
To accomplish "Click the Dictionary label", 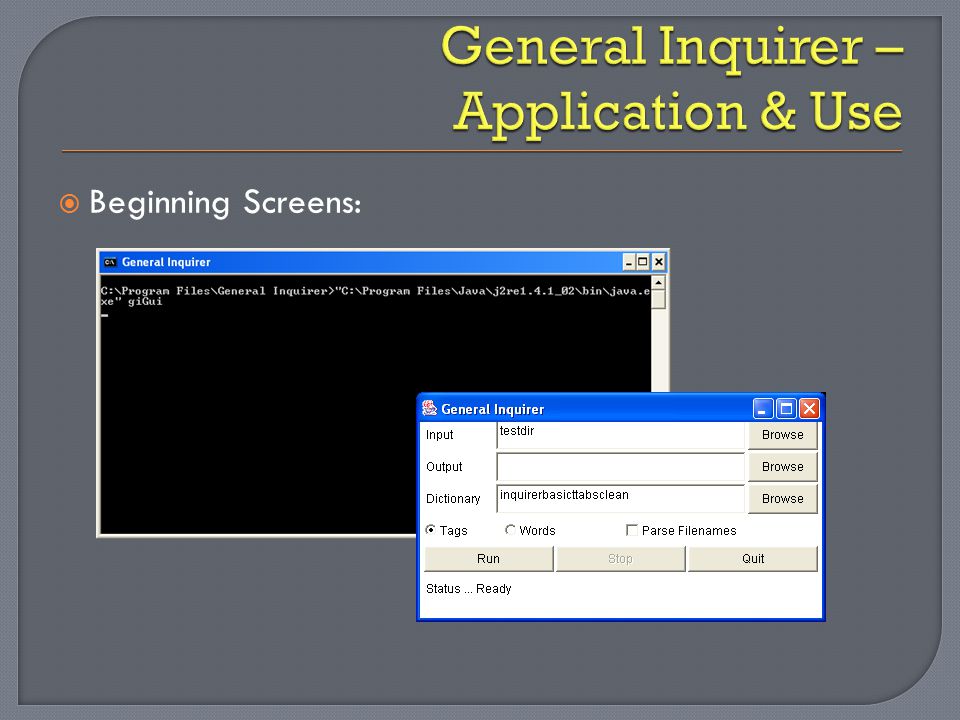I will coord(453,499).
